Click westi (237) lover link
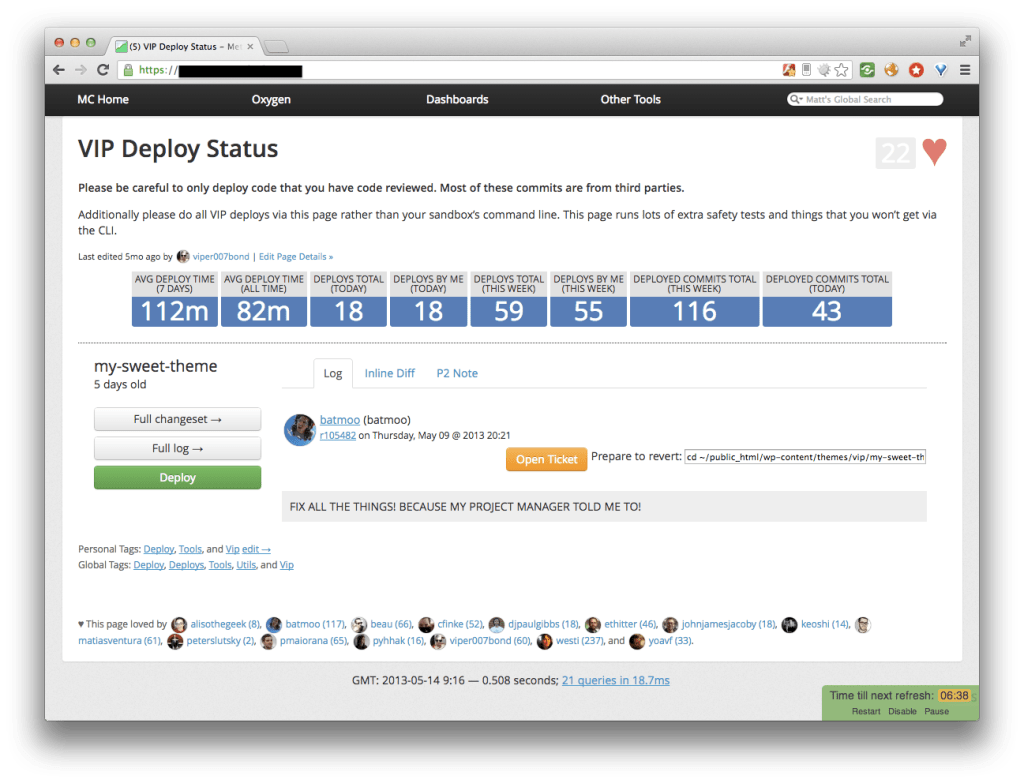This screenshot has height=783, width=1024. click(x=579, y=641)
